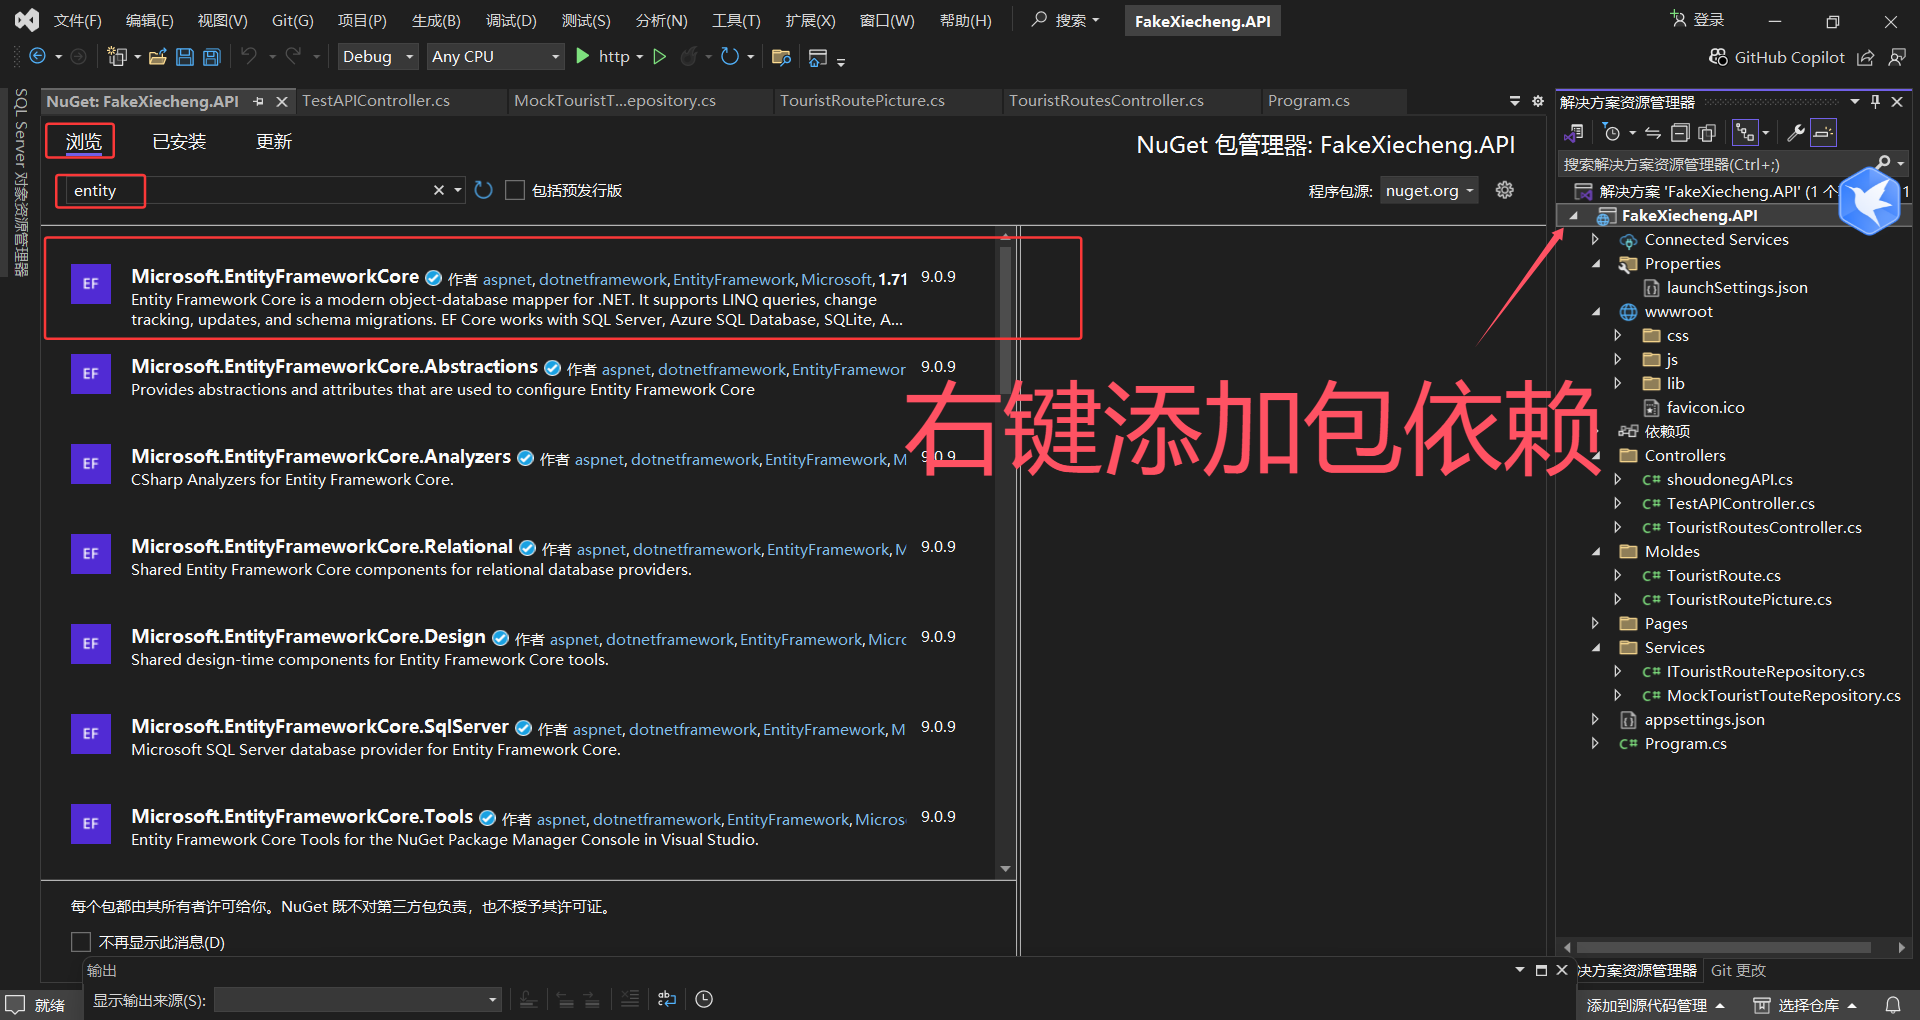The height and width of the screenshot is (1020, 1920).
Task: Open the SQL Server object explorer side tab
Action: click(20, 182)
